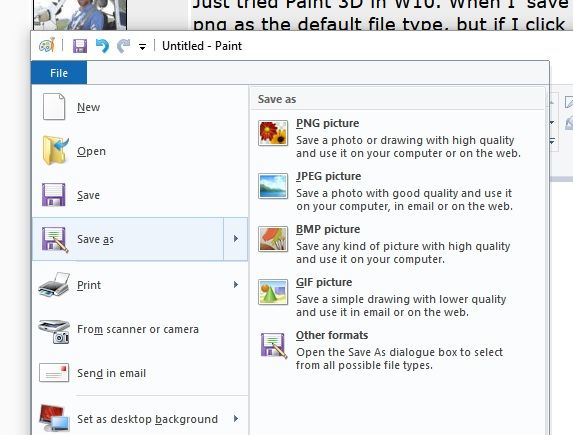573x435 pixels.
Task: Click the envelope Send in email icon
Action: (x=54, y=373)
